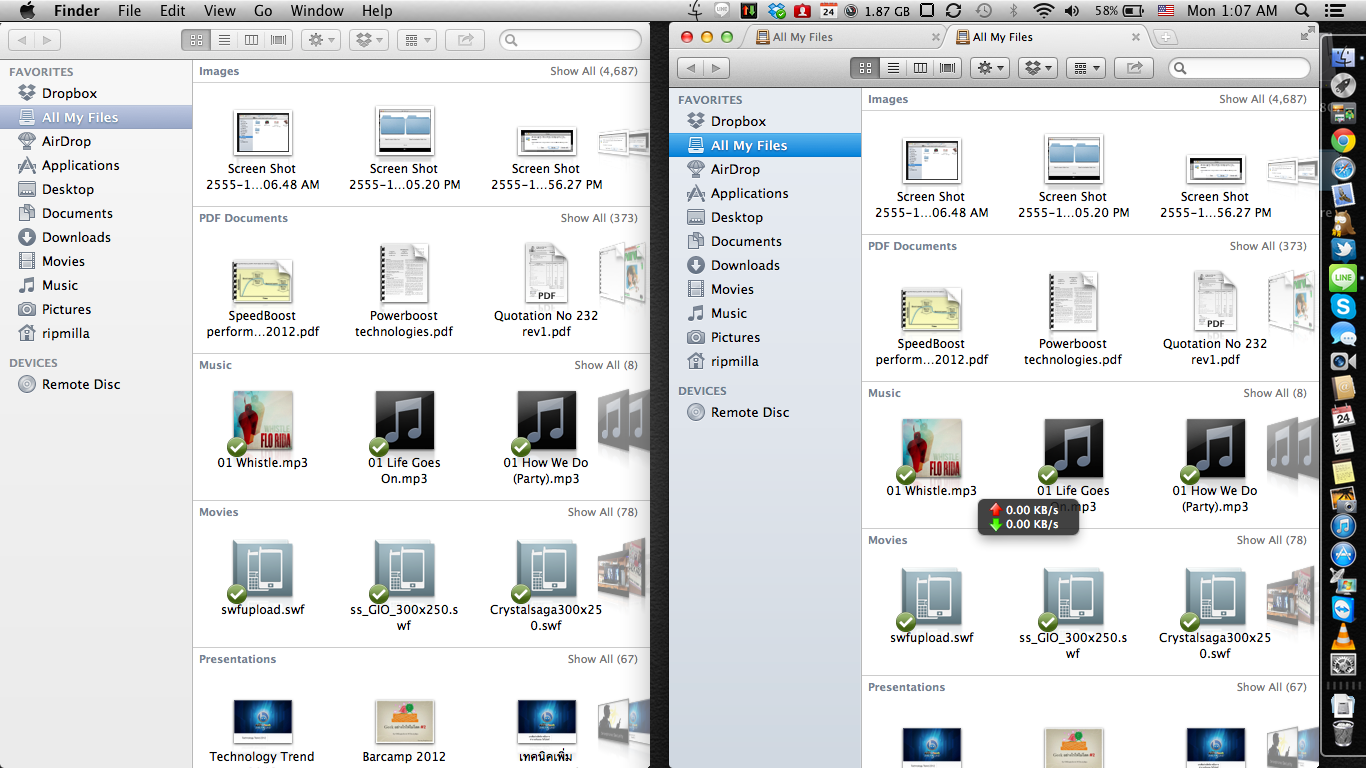Open Dropbox in the right window sidebar
The image size is (1366, 768).
[738, 121]
